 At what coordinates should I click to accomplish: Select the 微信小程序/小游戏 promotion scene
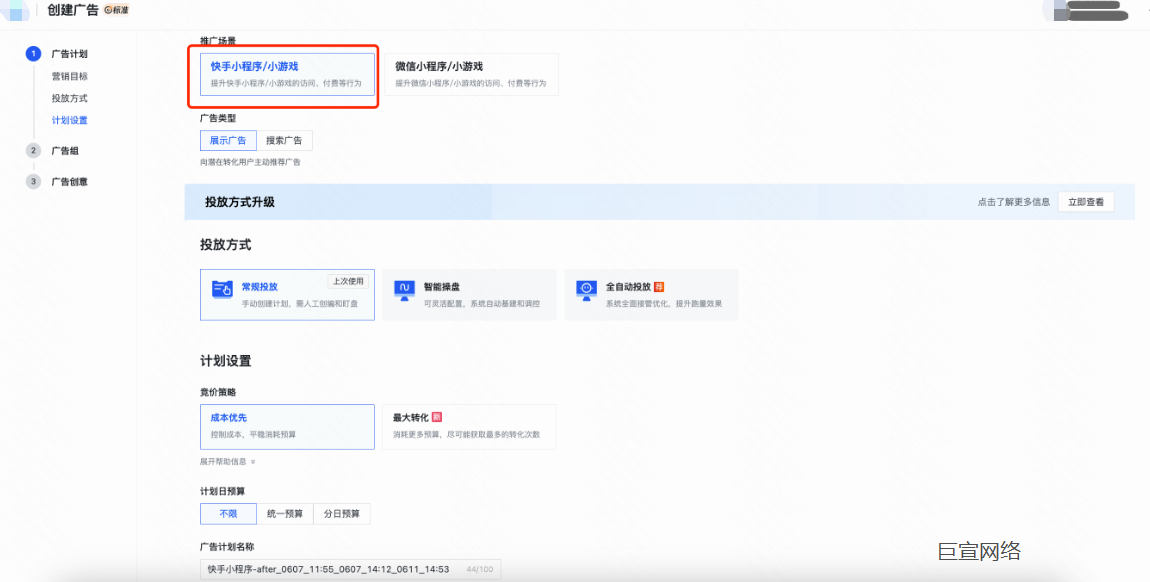(470, 73)
